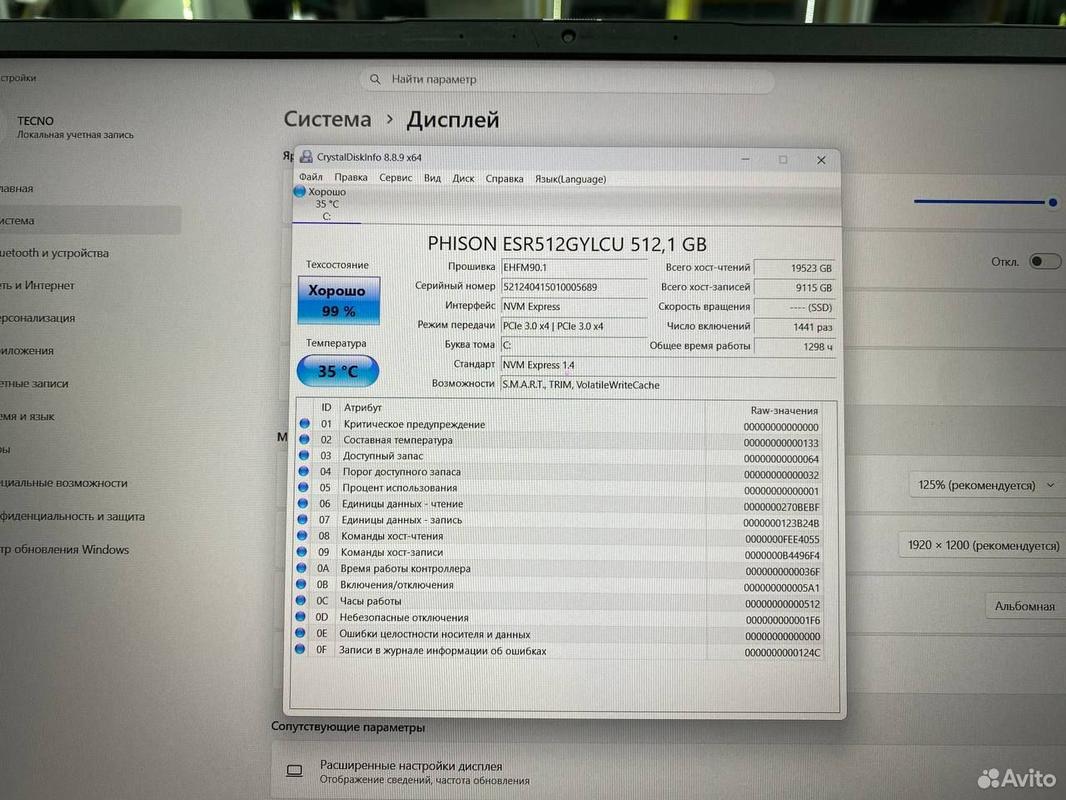
Task: Click the Возможности S.M.A.R.T., TRIM field
Action: click(x=668, y=385)
